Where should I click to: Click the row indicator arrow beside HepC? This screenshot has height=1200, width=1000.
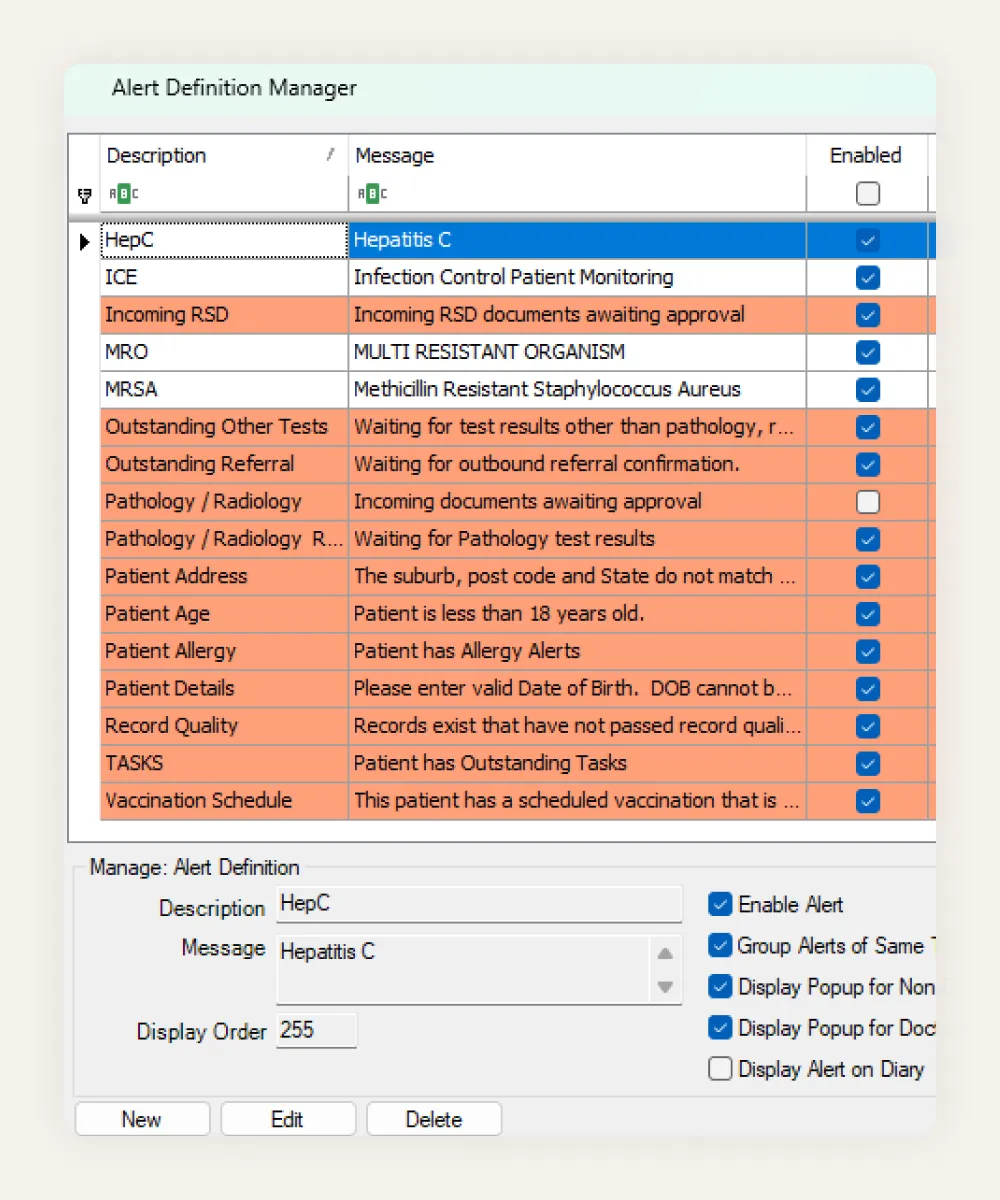85,241
